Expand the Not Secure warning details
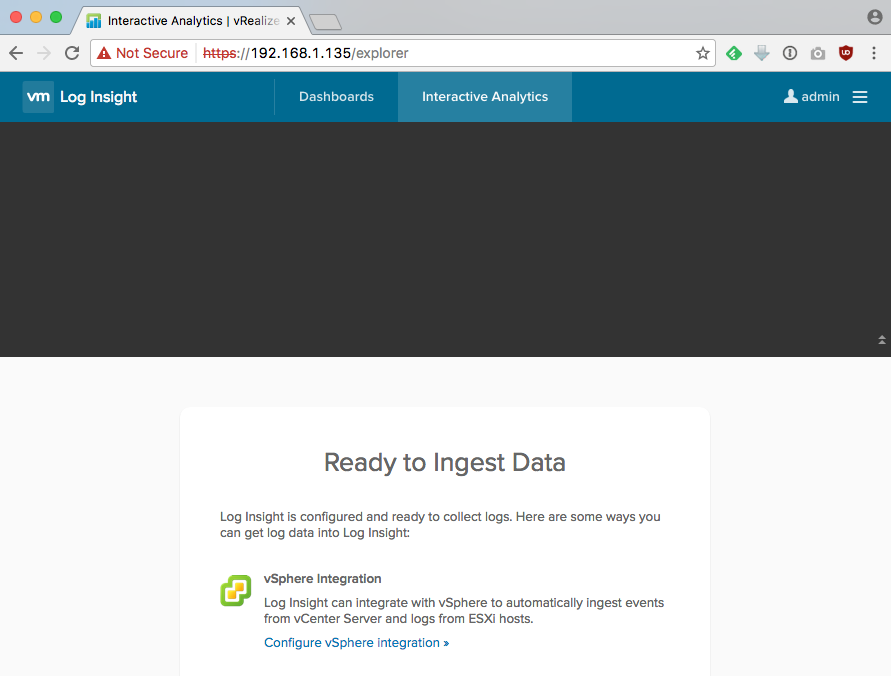The width and height of the screenshot is (891, 676). (141, 52)
